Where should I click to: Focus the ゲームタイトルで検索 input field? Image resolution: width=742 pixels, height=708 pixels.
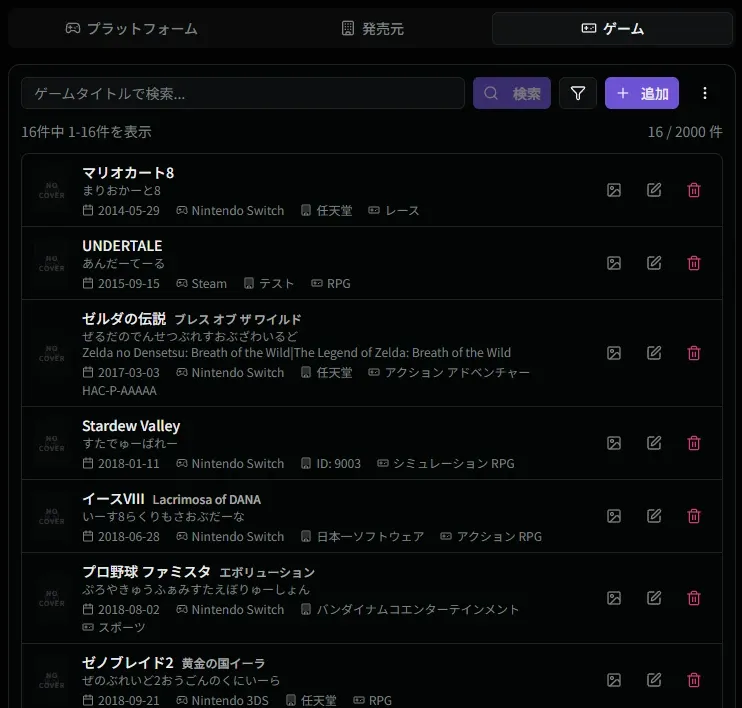(243, 93)
